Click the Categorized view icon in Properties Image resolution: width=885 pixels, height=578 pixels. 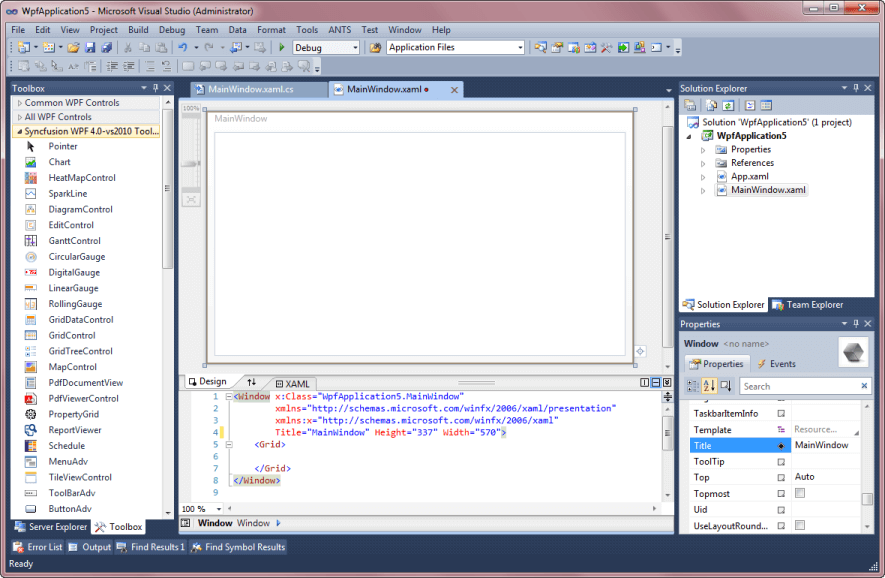coord(693,386)
